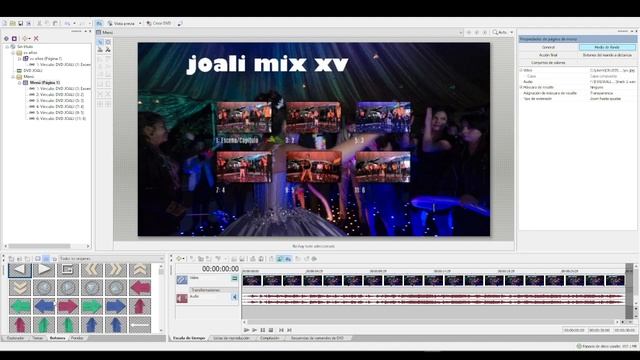This screenshot has width=640, height=360.
Task: Collapse the Máscara de resalte property group
Action: pyautogui.click(x=521, y=87)
